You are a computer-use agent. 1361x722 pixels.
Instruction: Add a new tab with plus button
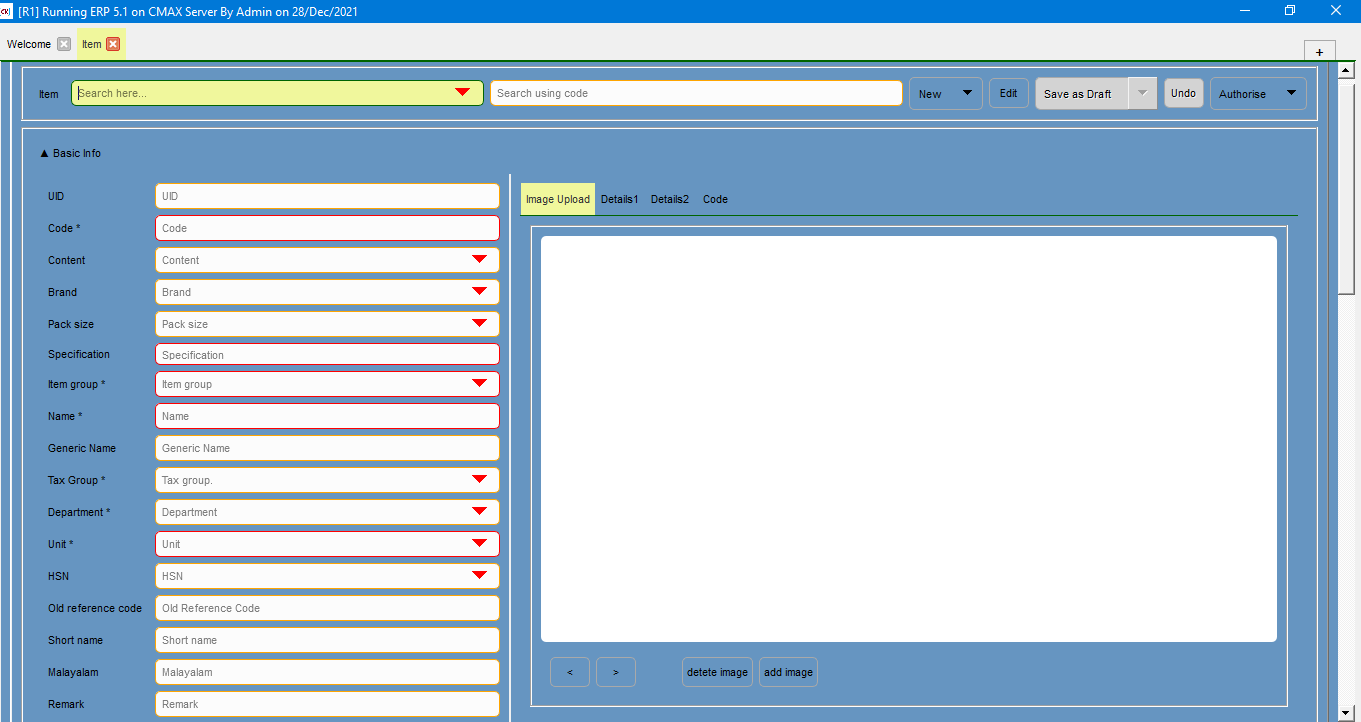[x=1319, y=52]
